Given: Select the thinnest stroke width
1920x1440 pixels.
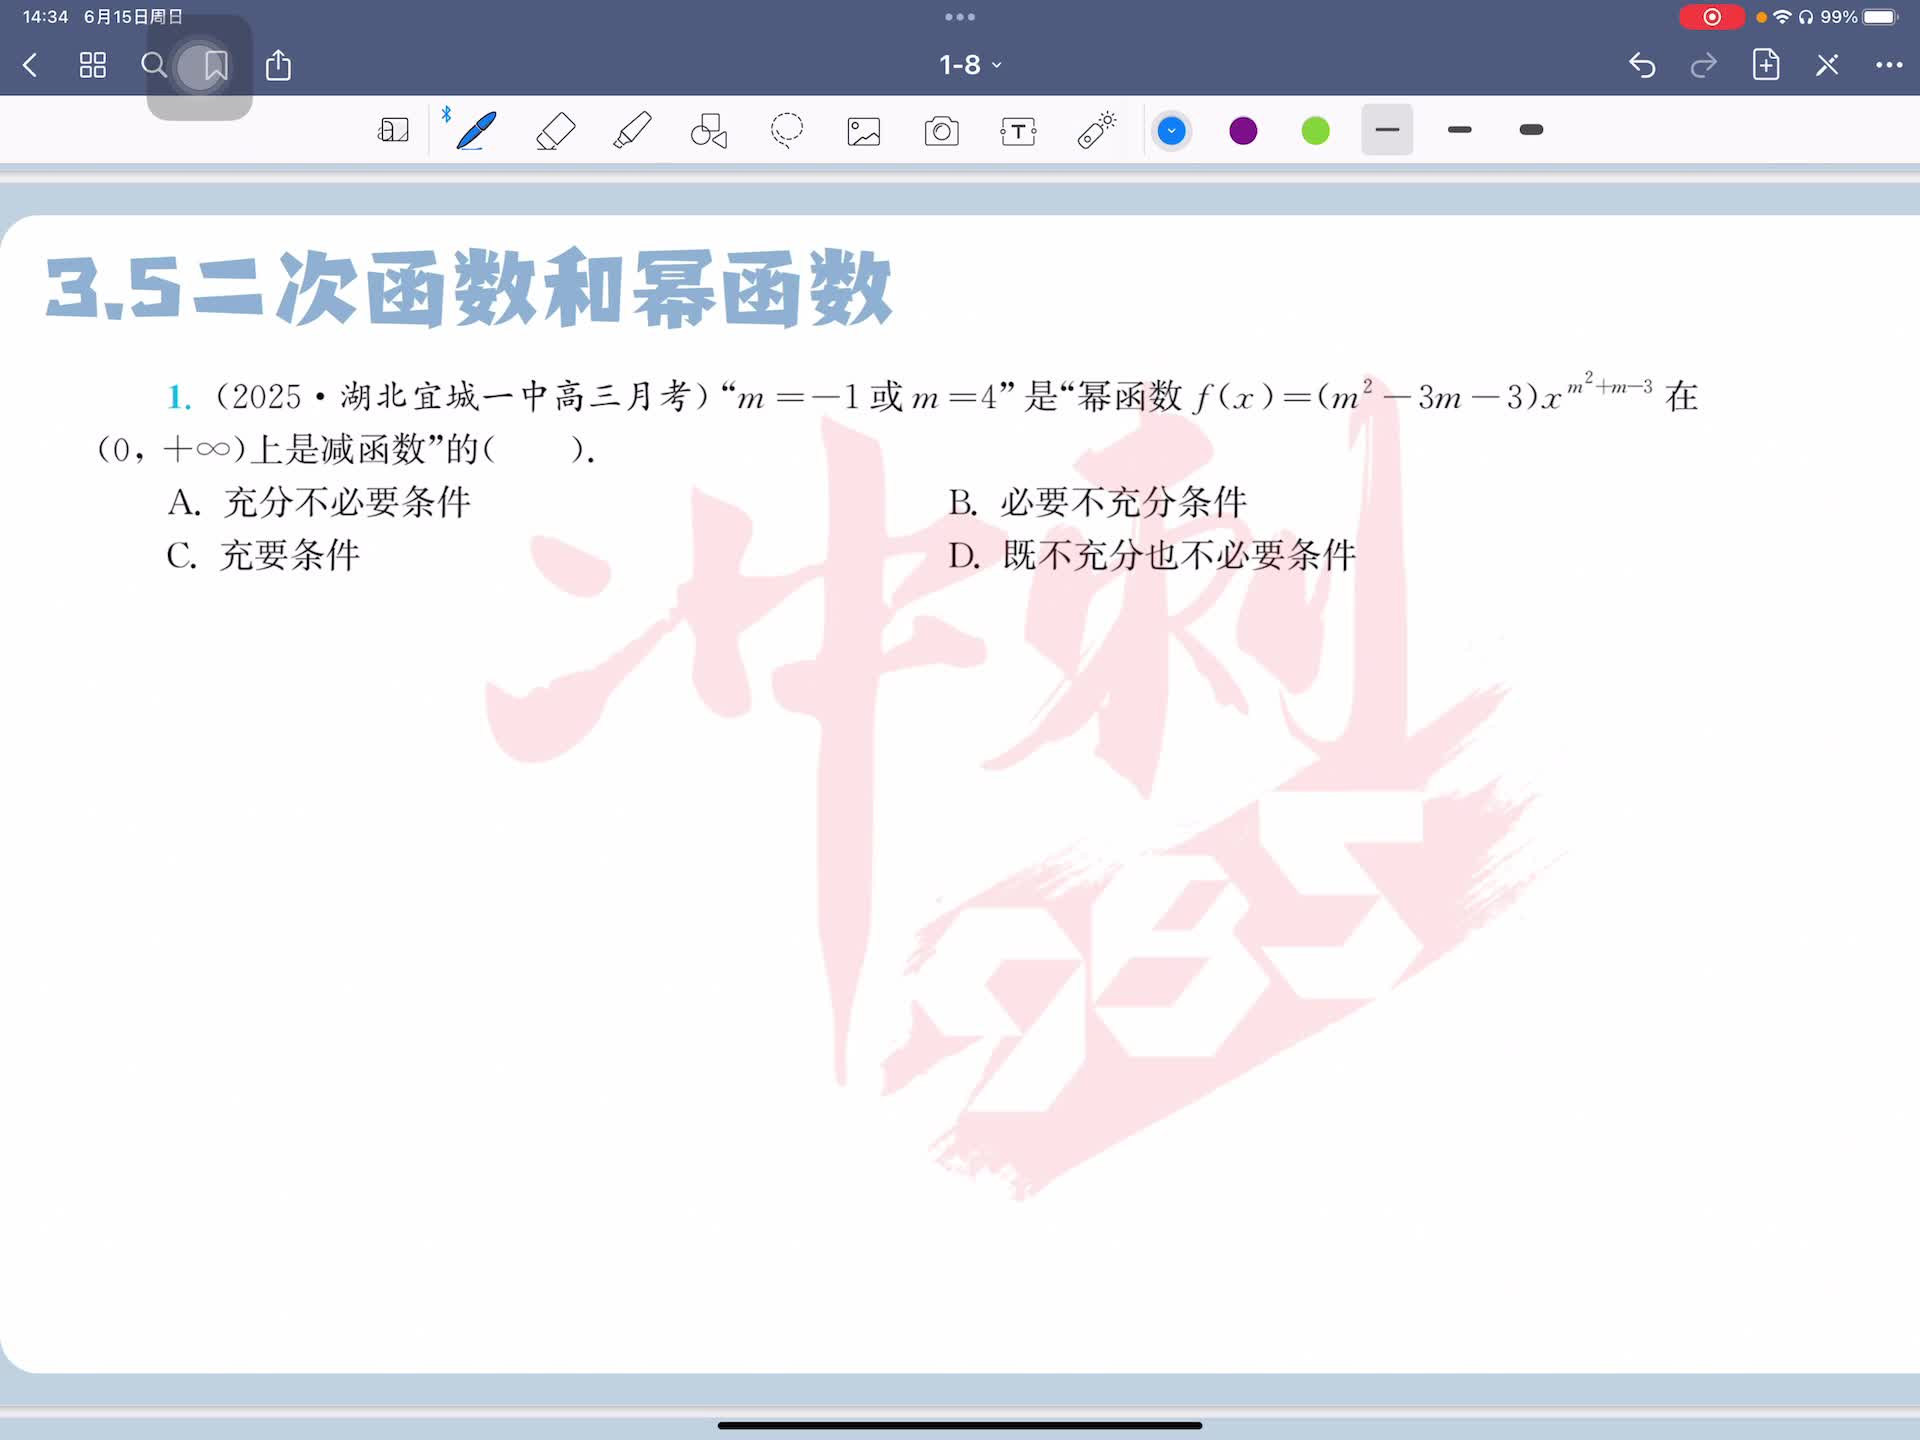Looking at the screenshot, I should pyautogui.click(x=1387, y=130).
